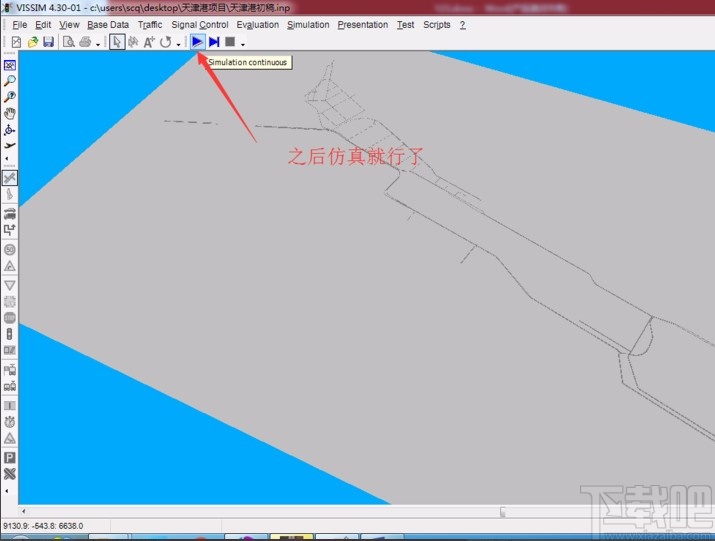Save the network with floppy icon
Image resolution: width=715 pixels, height=541 pixels.
coord(48,42)
